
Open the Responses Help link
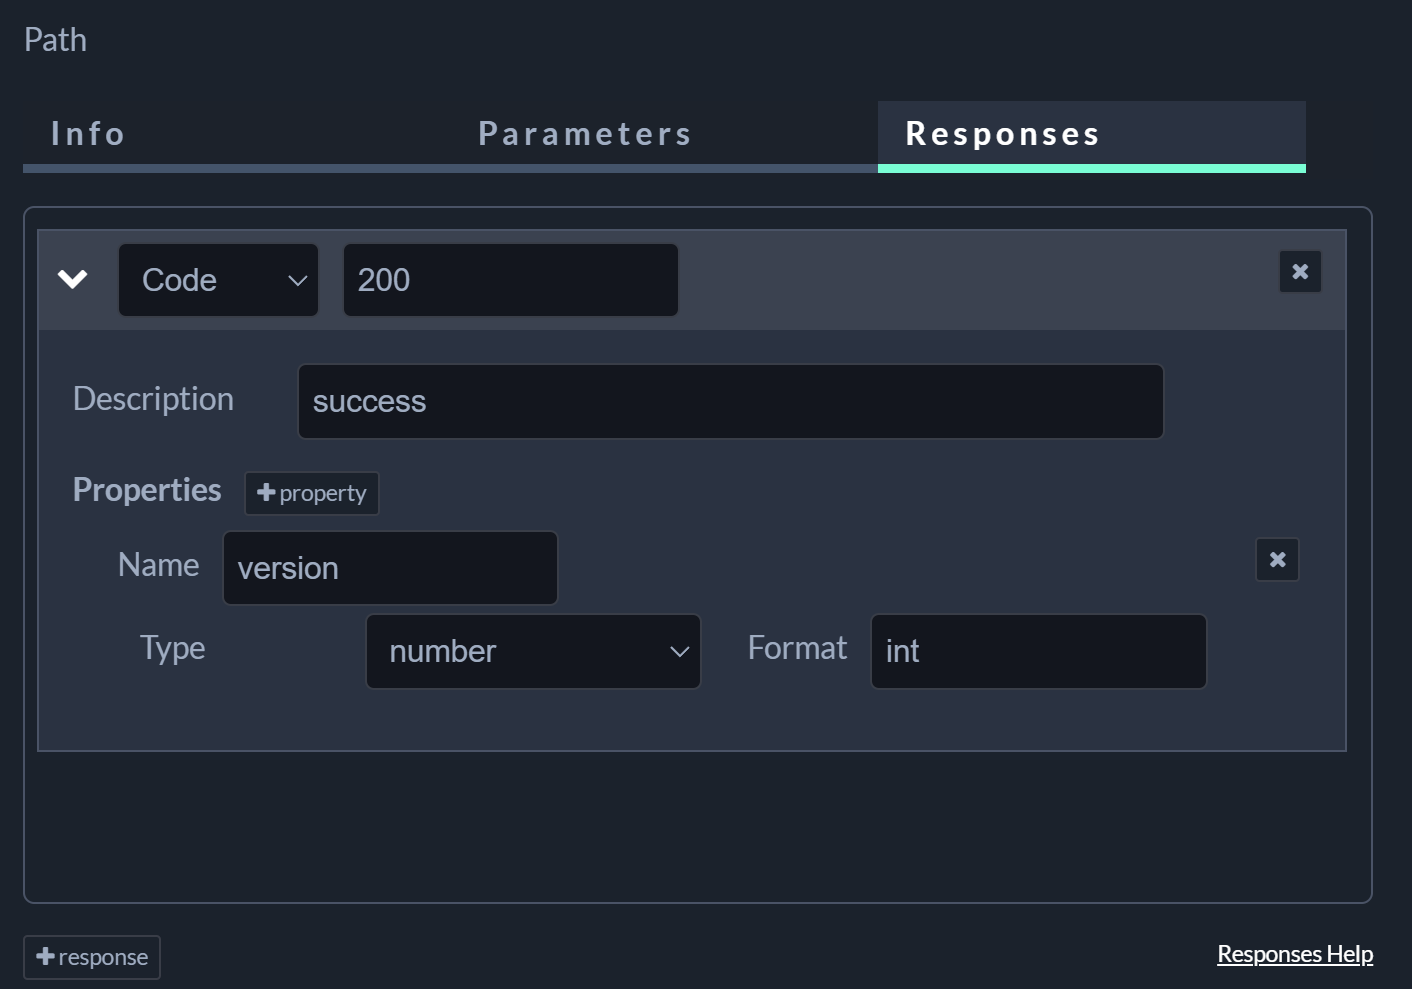point(1294,954)
